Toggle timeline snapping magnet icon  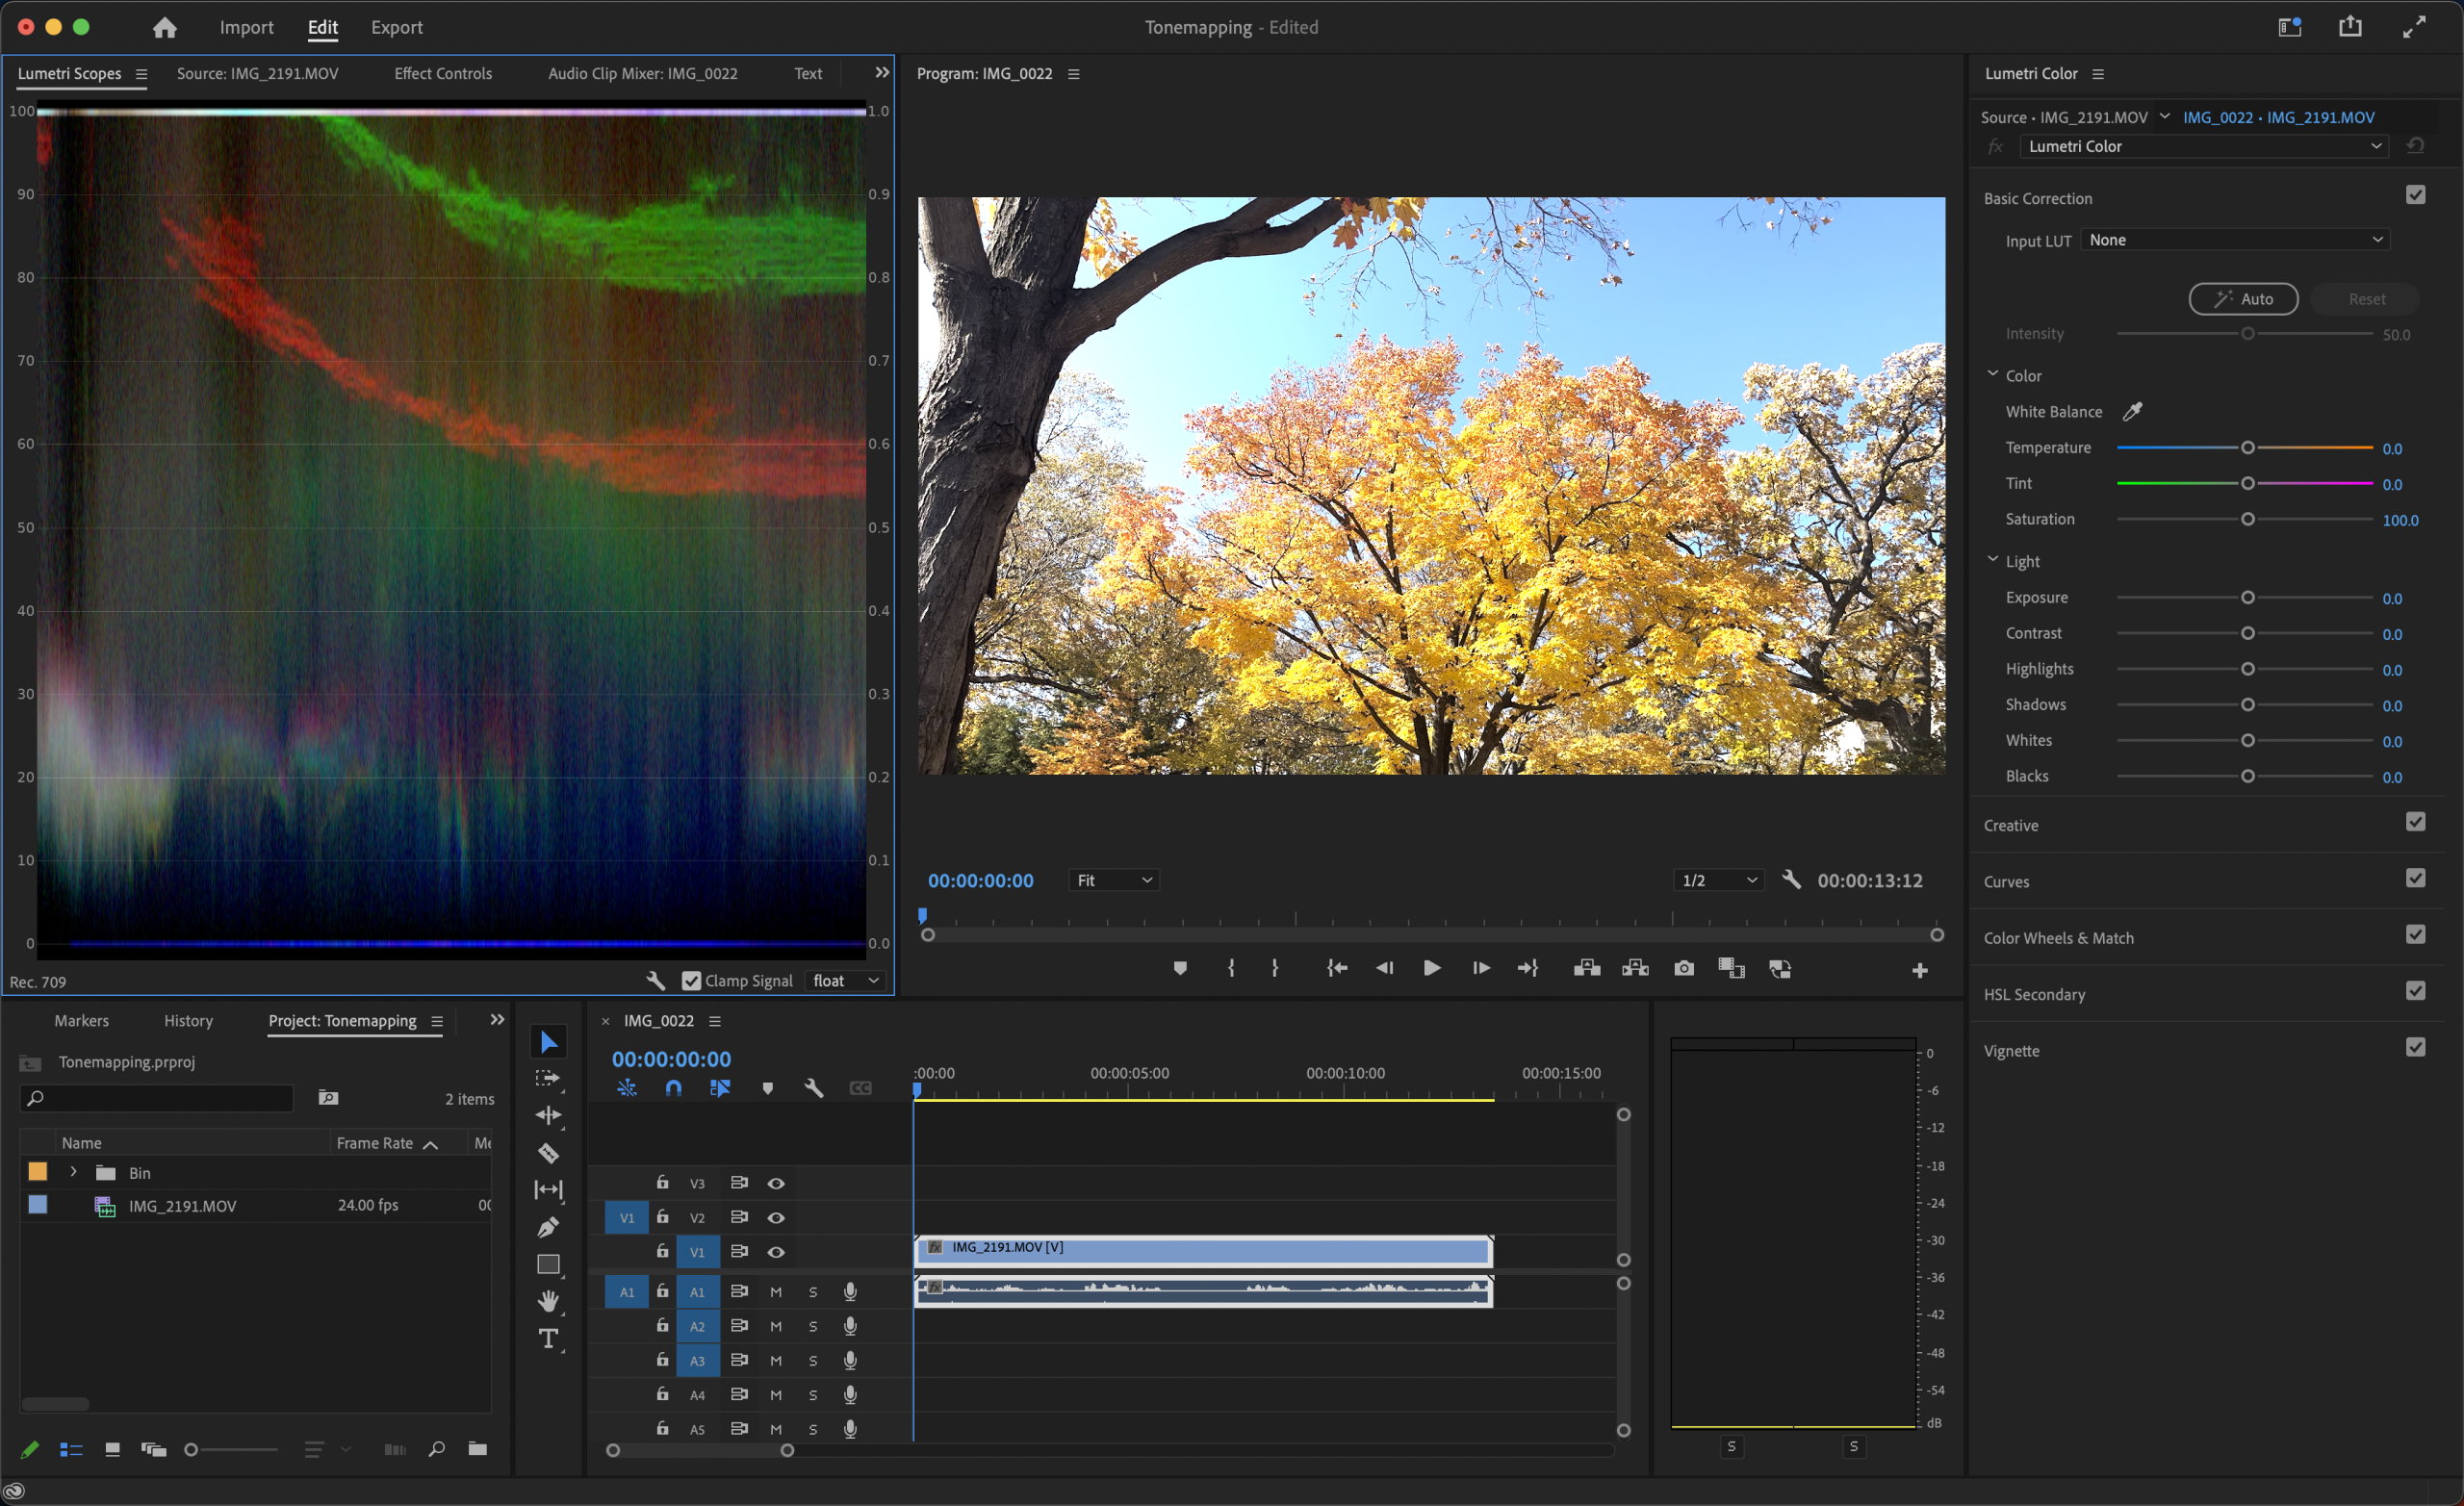[x=673, y=1088]
